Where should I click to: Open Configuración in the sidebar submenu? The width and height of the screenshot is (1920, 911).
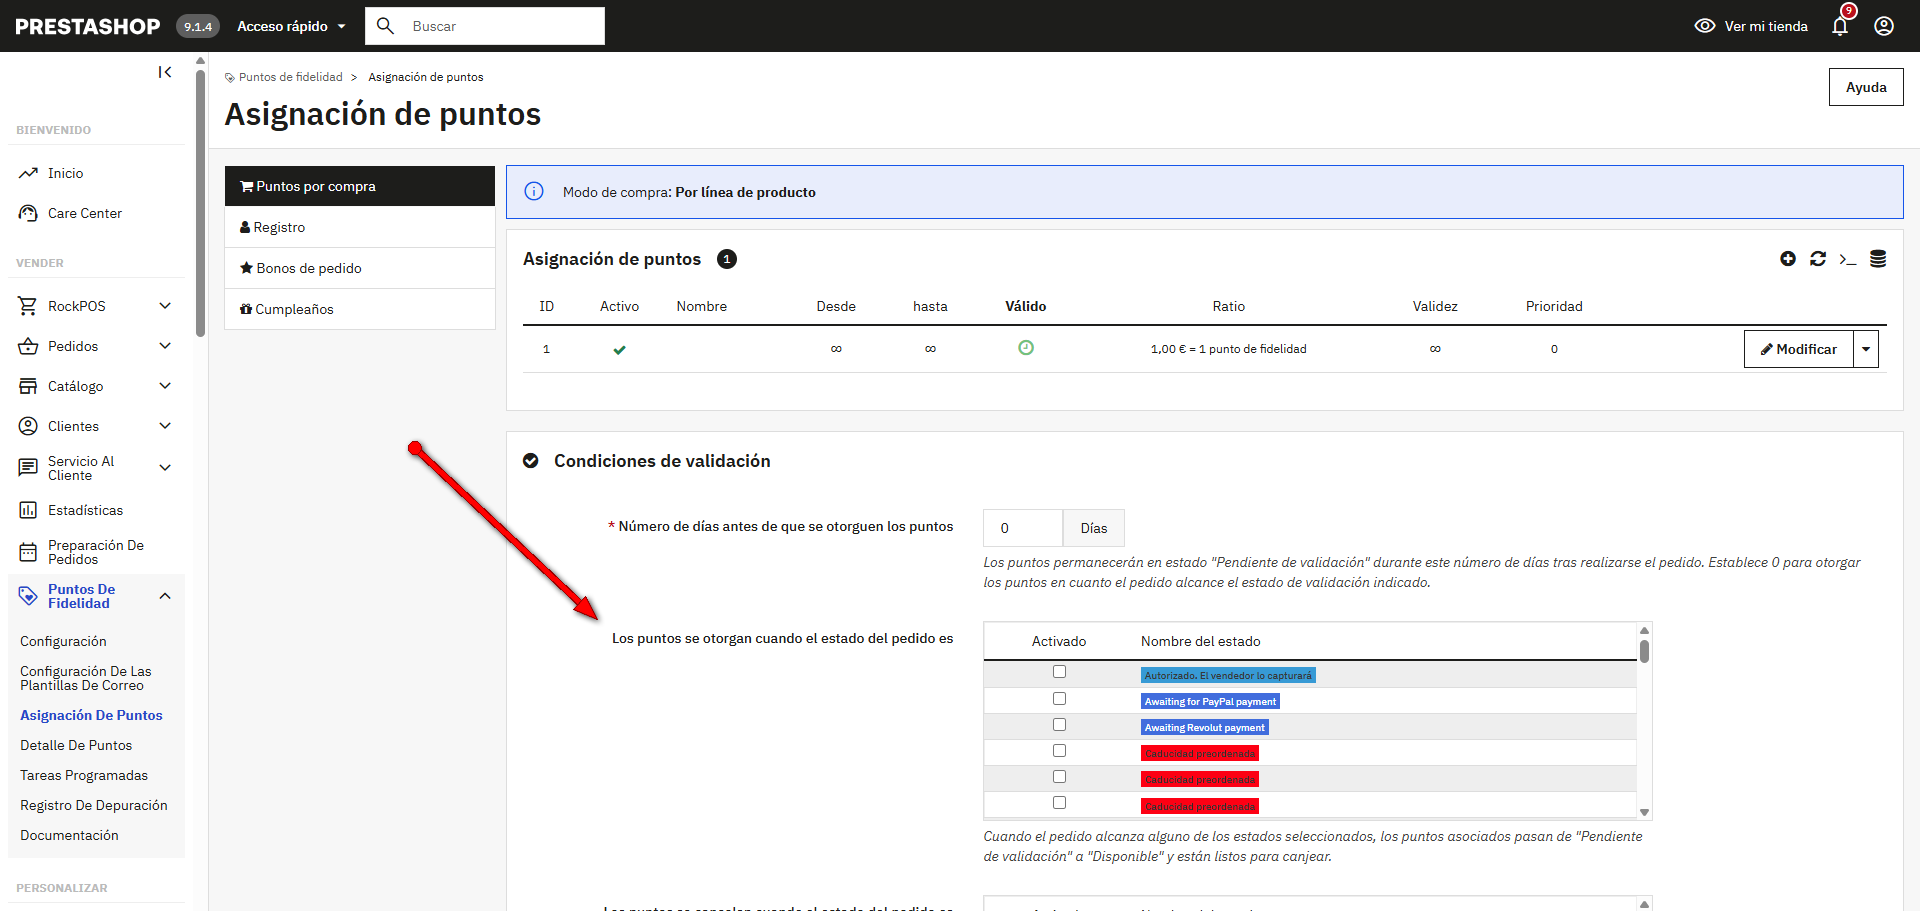[63, 641]
